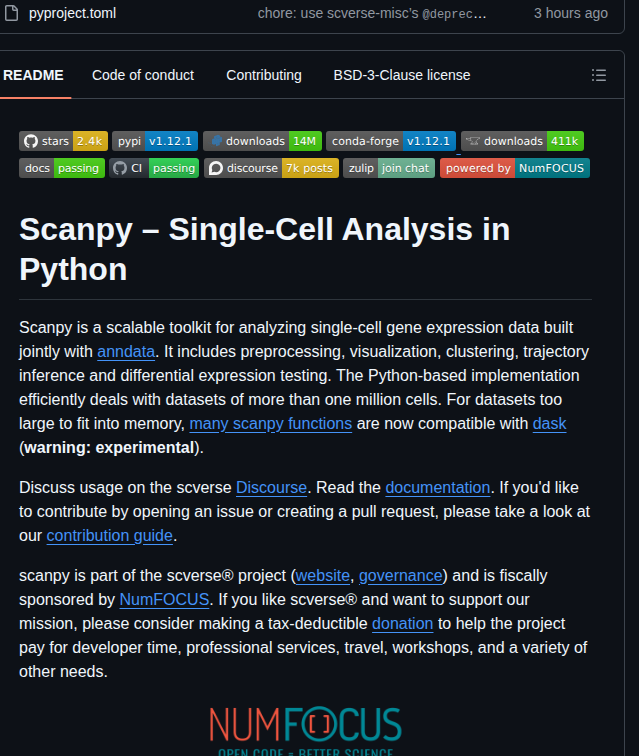Click the pyproject.toml file icon
Viewport: 639px width, 756px height.
[11, 13]
